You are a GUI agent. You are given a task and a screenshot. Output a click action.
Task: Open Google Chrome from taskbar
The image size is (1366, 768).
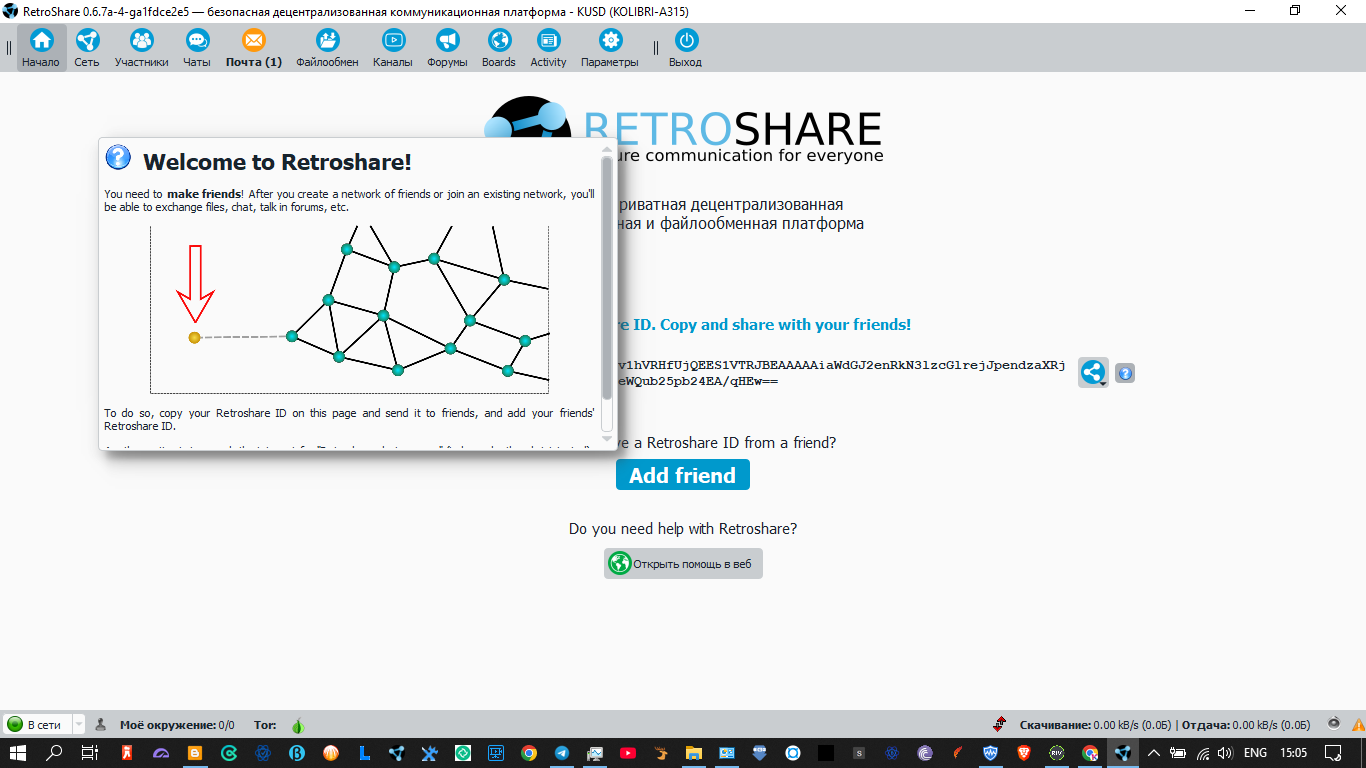pos(528,753)
